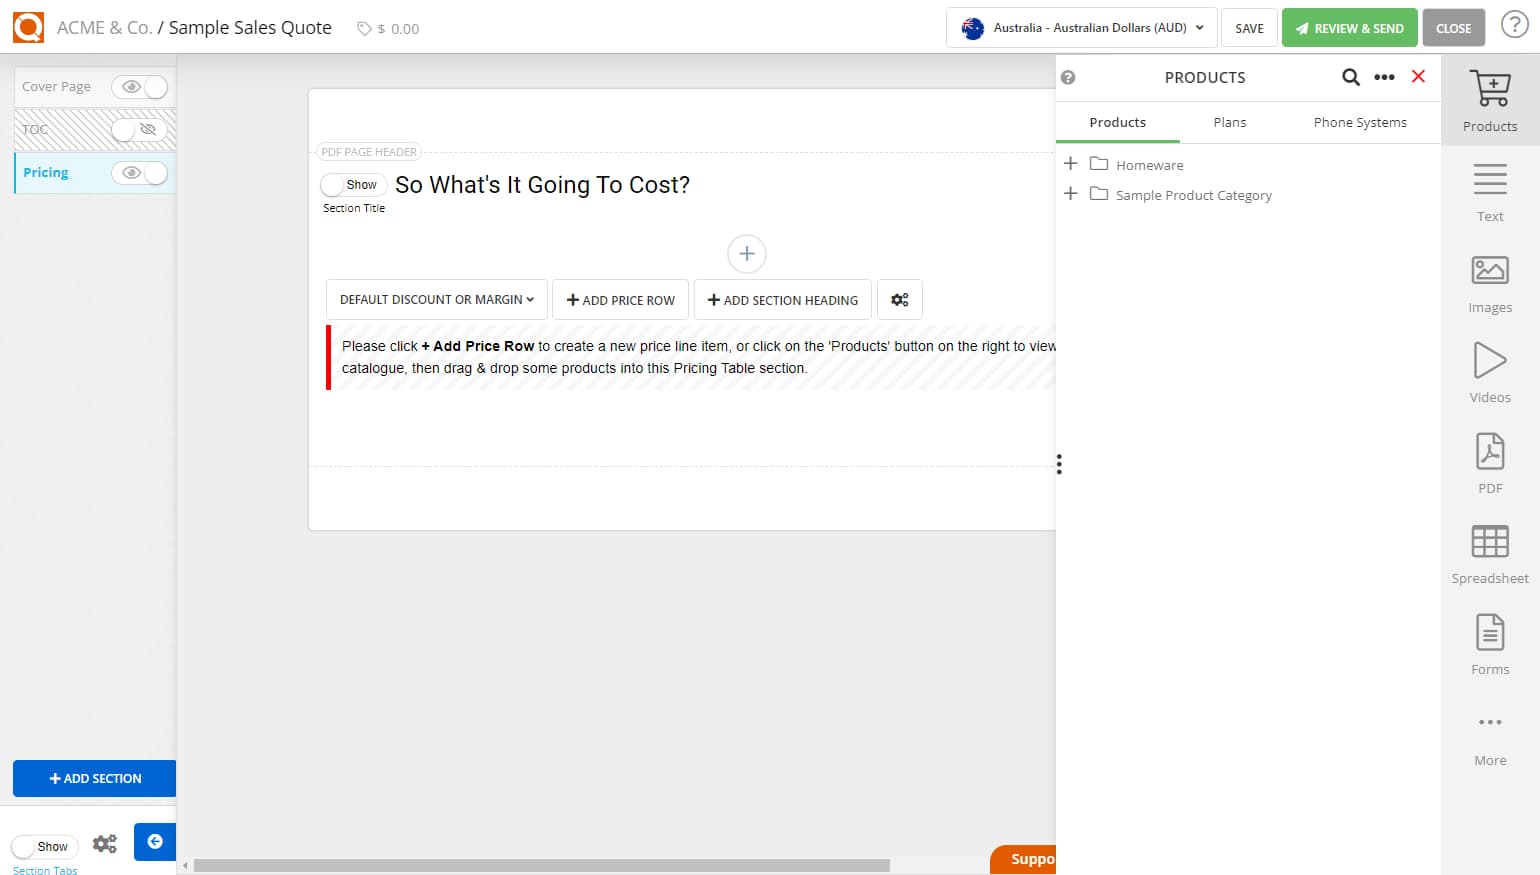Viewport: 1540px width, 875px height.
Task: Enable the hidden TOC section
Action: click(140, 130)
